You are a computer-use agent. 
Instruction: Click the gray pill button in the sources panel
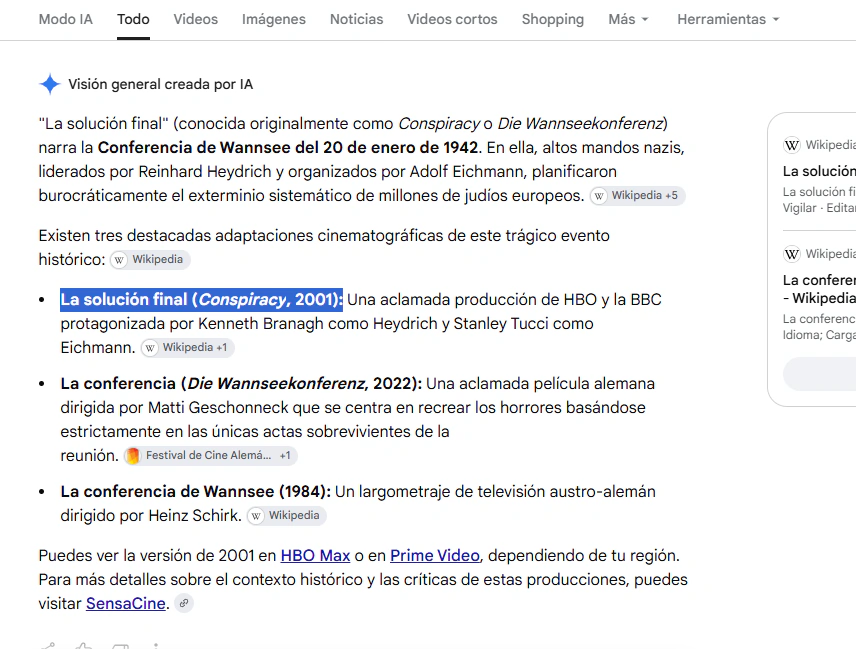[x=819, y=374]
